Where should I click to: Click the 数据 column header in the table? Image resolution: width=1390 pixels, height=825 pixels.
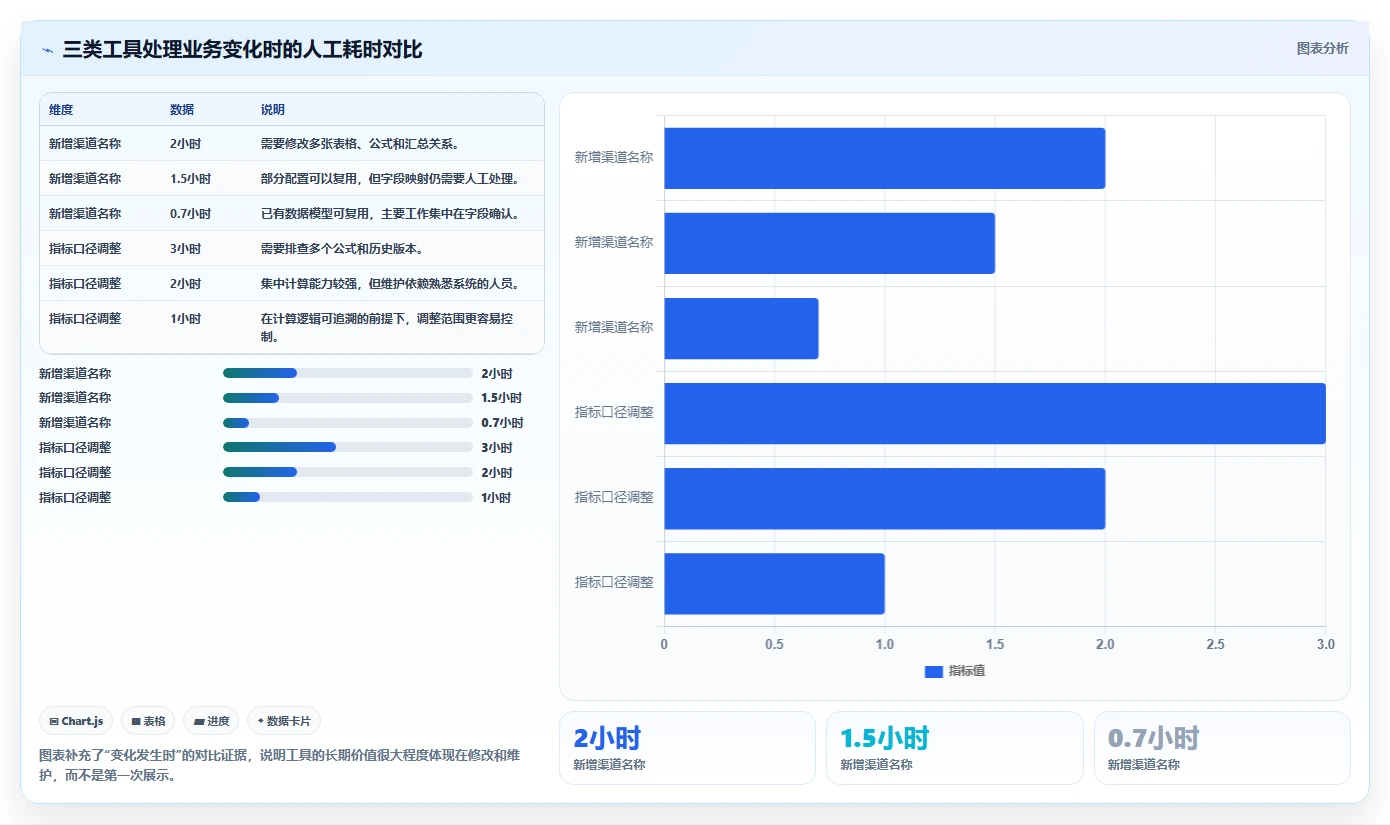pyautogui.click(x=182, y=110)
